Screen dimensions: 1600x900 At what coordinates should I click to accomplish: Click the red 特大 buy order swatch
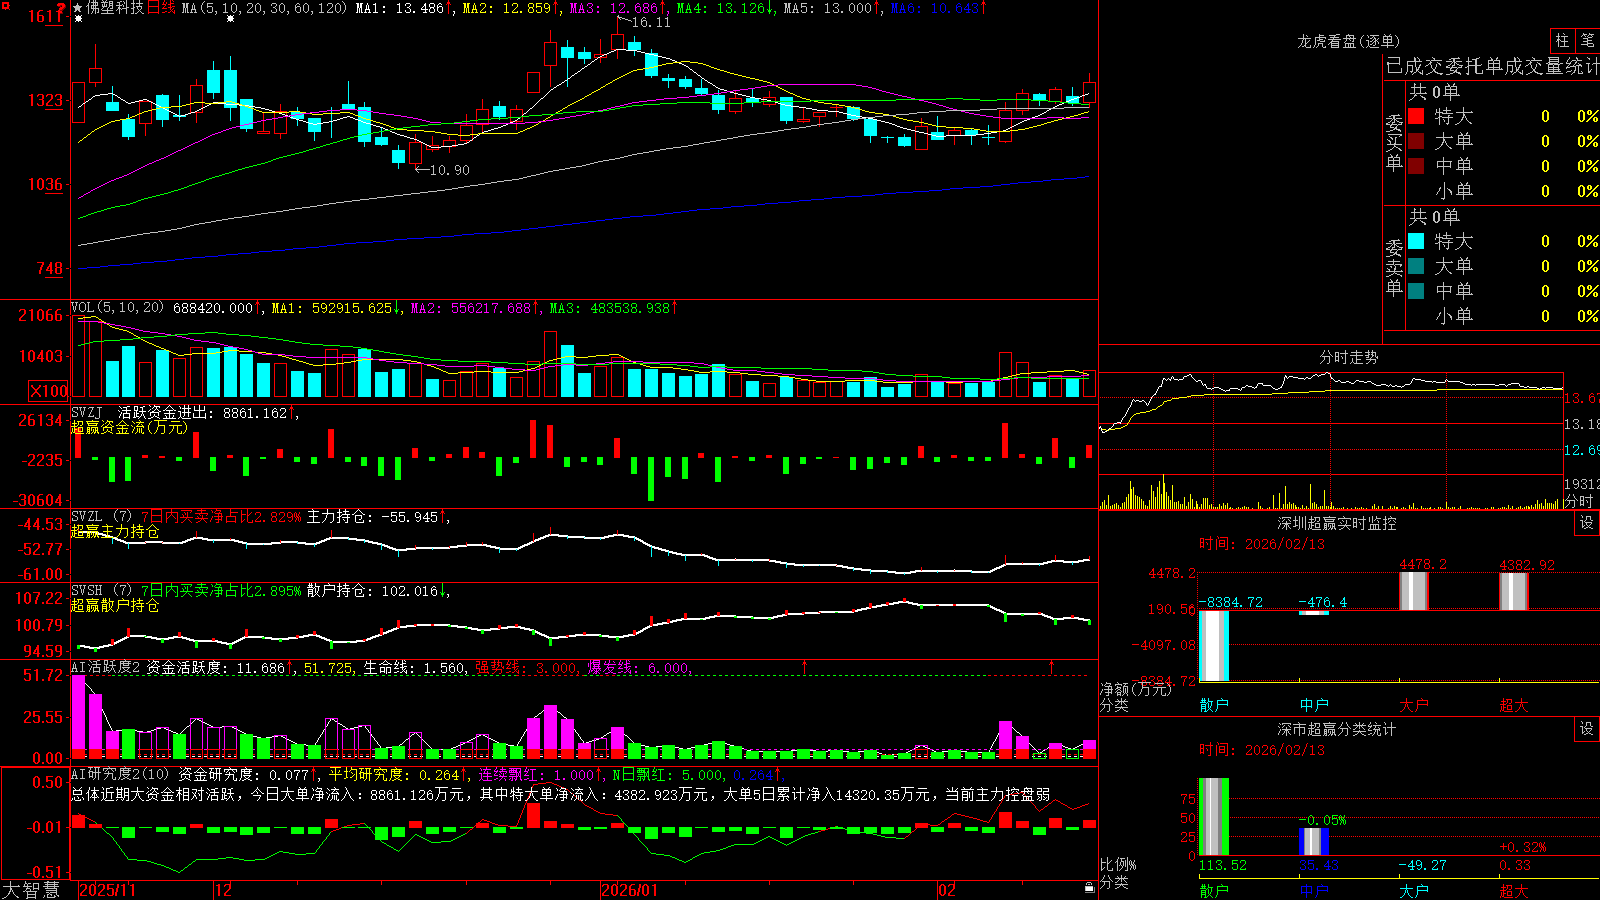[x=1416, y=116]
